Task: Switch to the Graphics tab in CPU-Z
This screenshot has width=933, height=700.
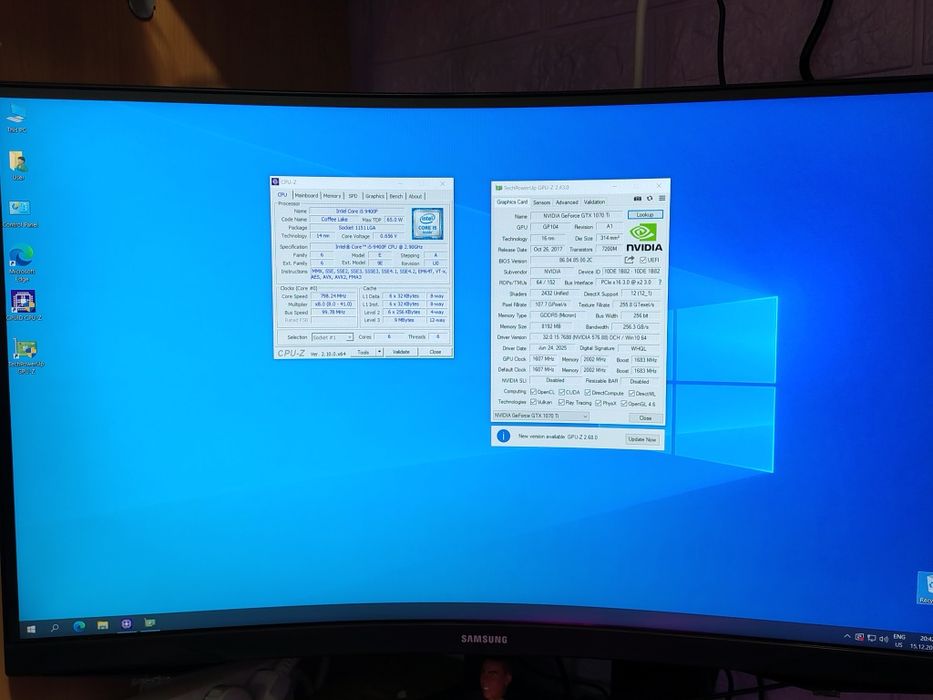Action: click(374, 196)
